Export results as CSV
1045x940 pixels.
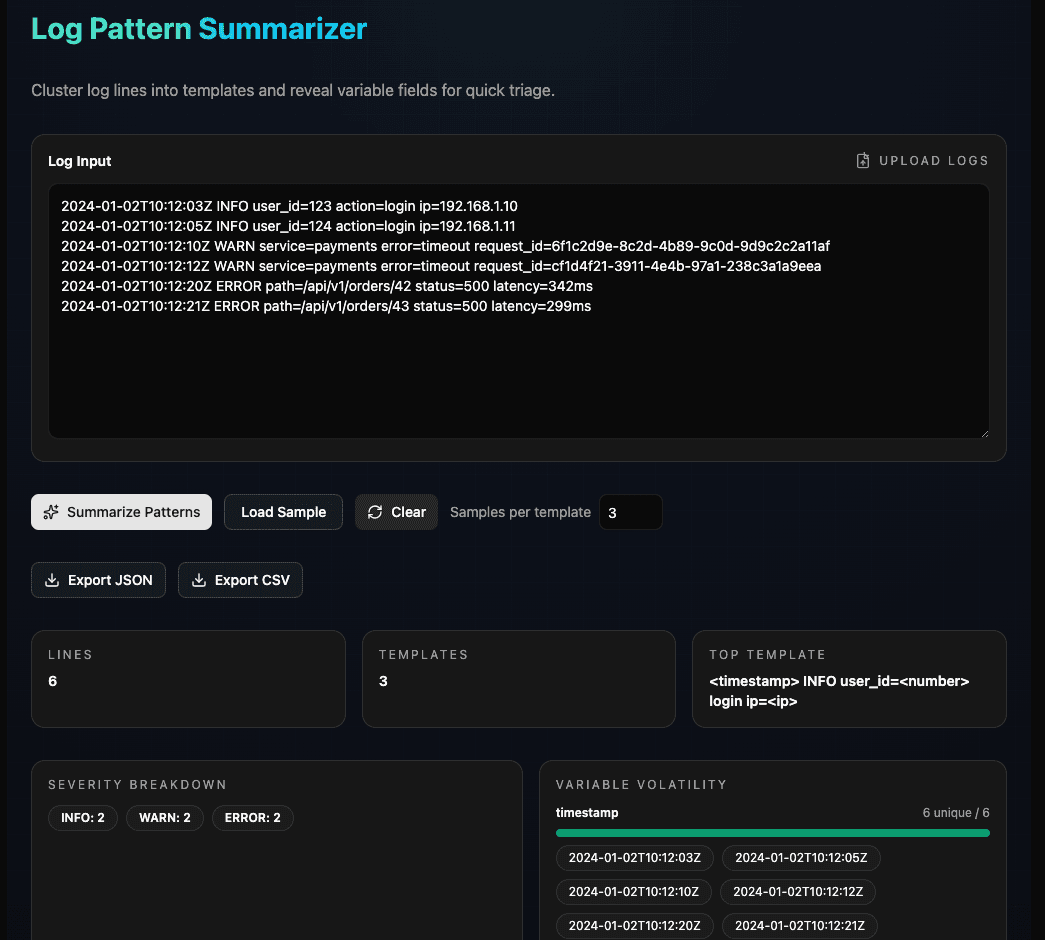click(x=240, y=579)
